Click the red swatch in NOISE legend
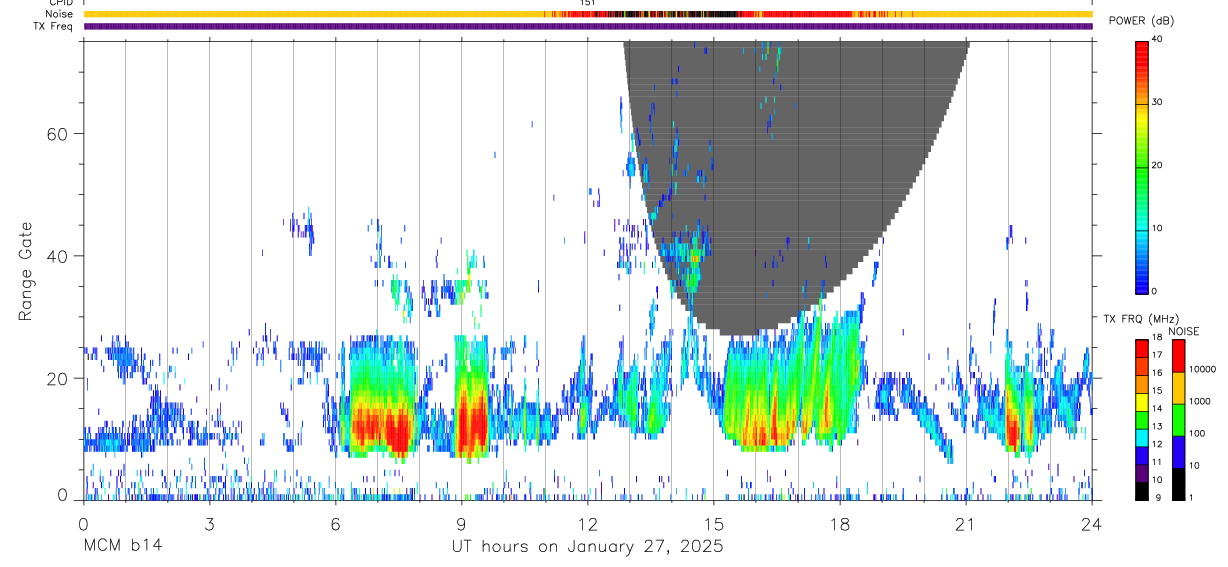The image size is (1228, 567). [1178, 356]
